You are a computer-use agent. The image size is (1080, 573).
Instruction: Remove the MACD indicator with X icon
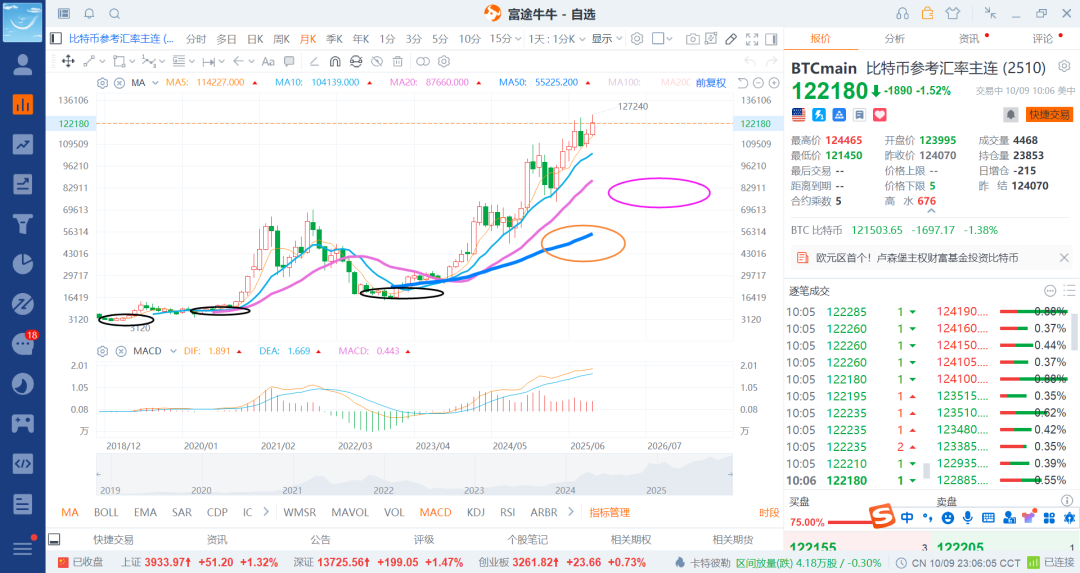coord(121,351)
